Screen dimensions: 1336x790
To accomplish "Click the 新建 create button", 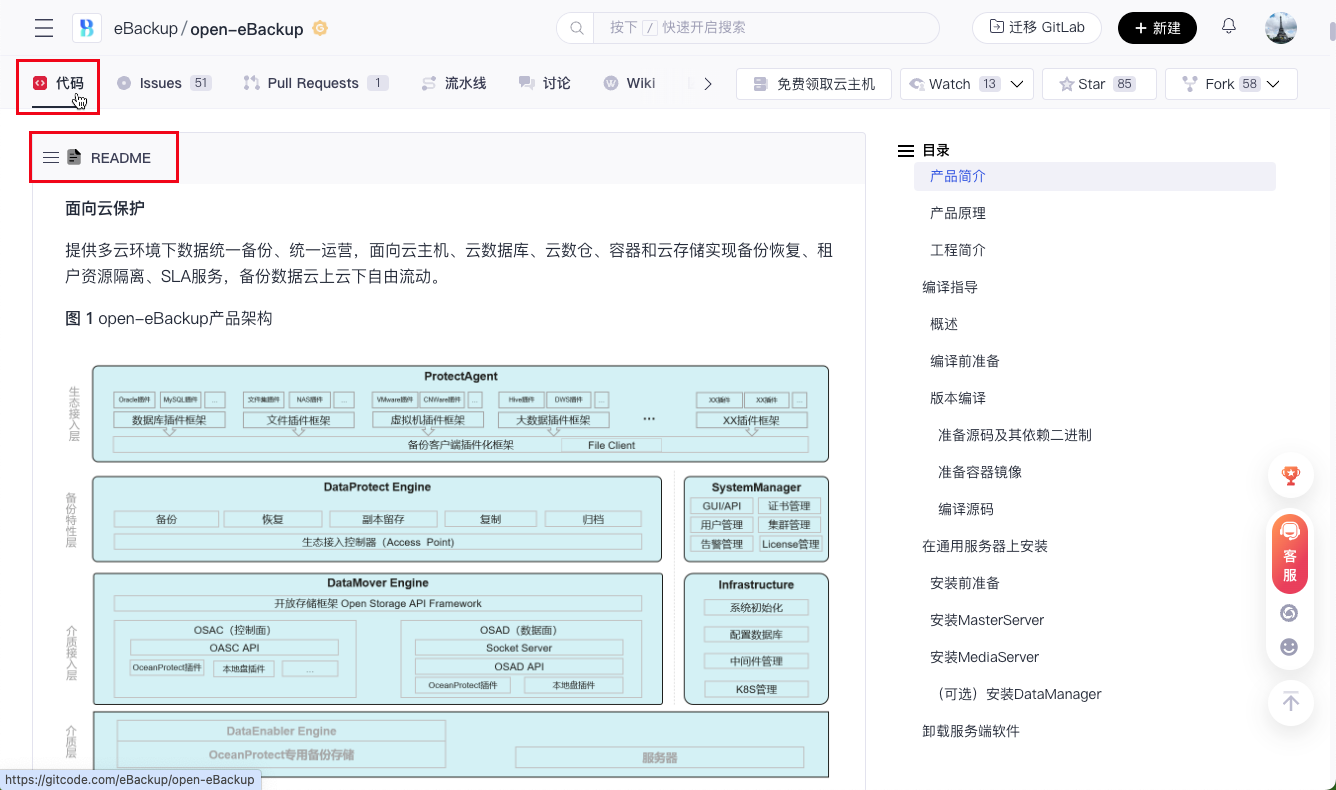I will click(x=1157, y=28).
